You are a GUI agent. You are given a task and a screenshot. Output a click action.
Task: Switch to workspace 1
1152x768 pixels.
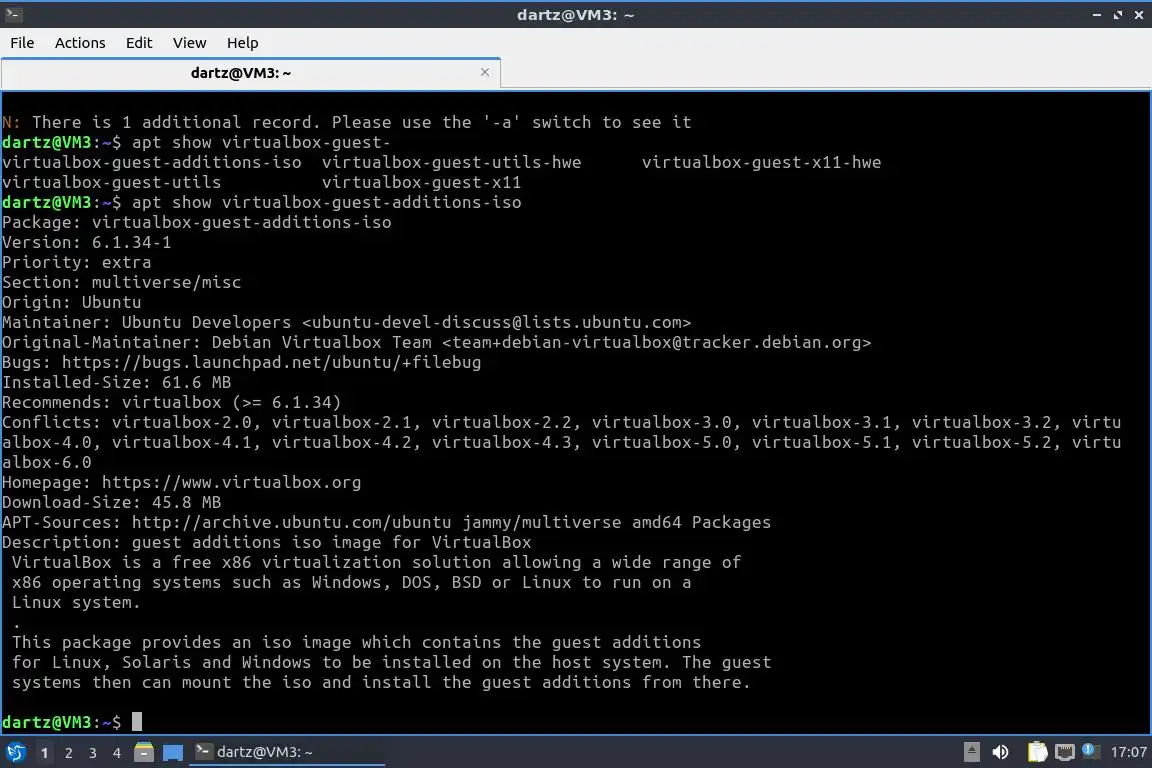pyautogui.click(x=45, y=753)
